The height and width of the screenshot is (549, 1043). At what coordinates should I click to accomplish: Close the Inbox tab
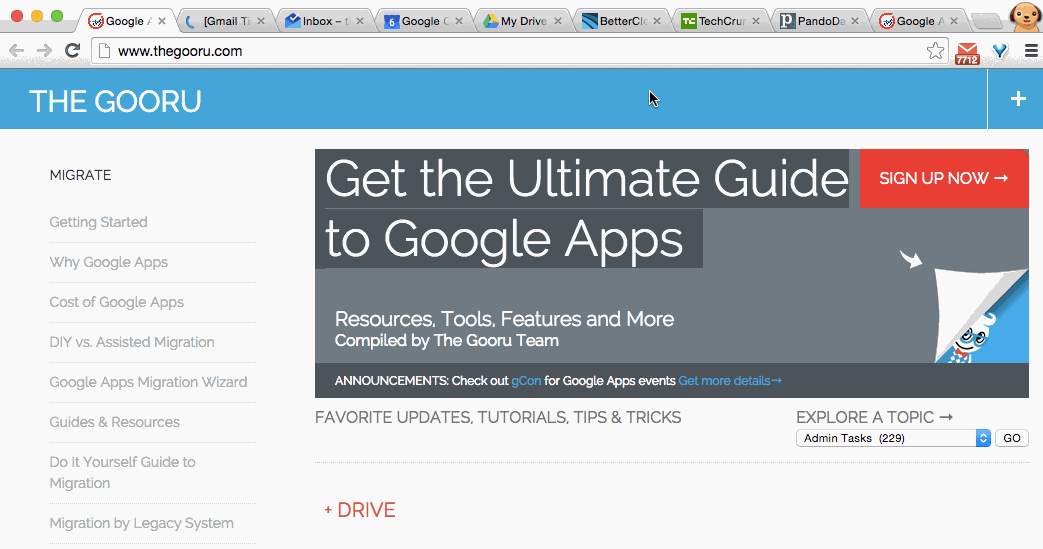tap(360, 21)
